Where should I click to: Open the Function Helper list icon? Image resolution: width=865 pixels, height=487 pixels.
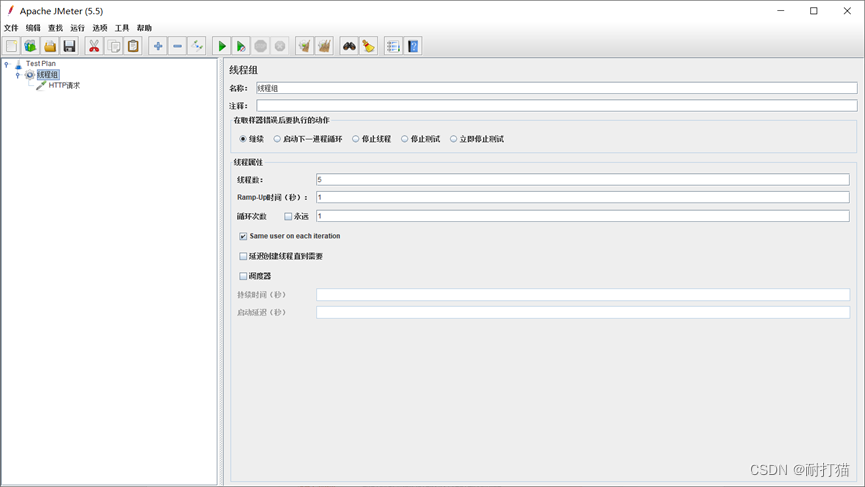[x=393, y=46]
